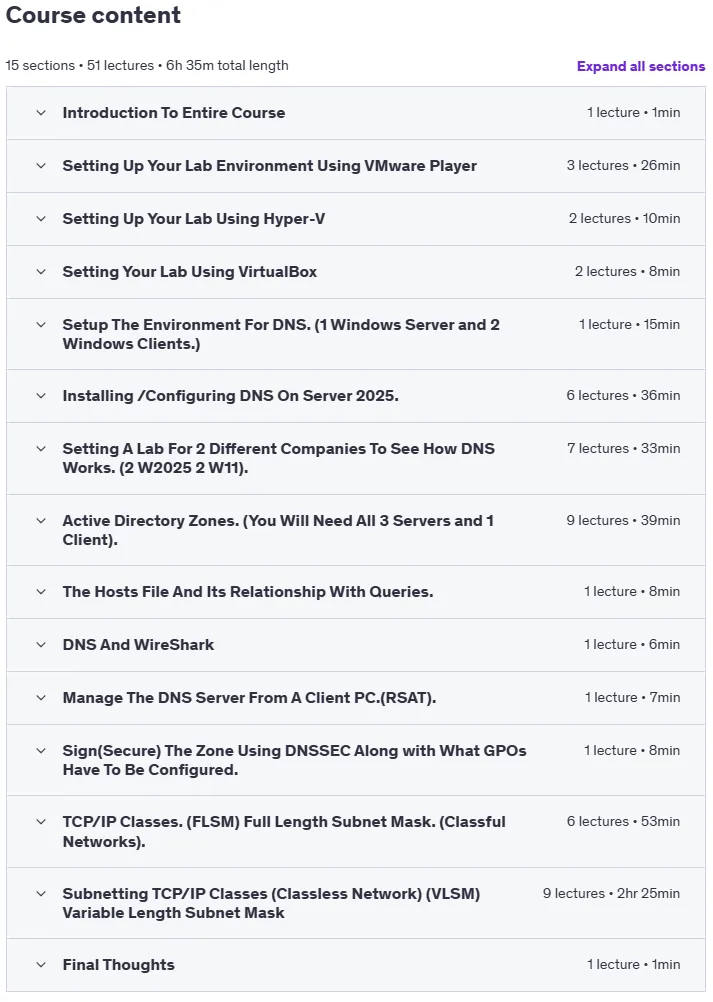The image size is (713, 1002).
Task: Expand chevron beside Setting Up Your Lab Using Hyper-V
Action: (41, 219)
